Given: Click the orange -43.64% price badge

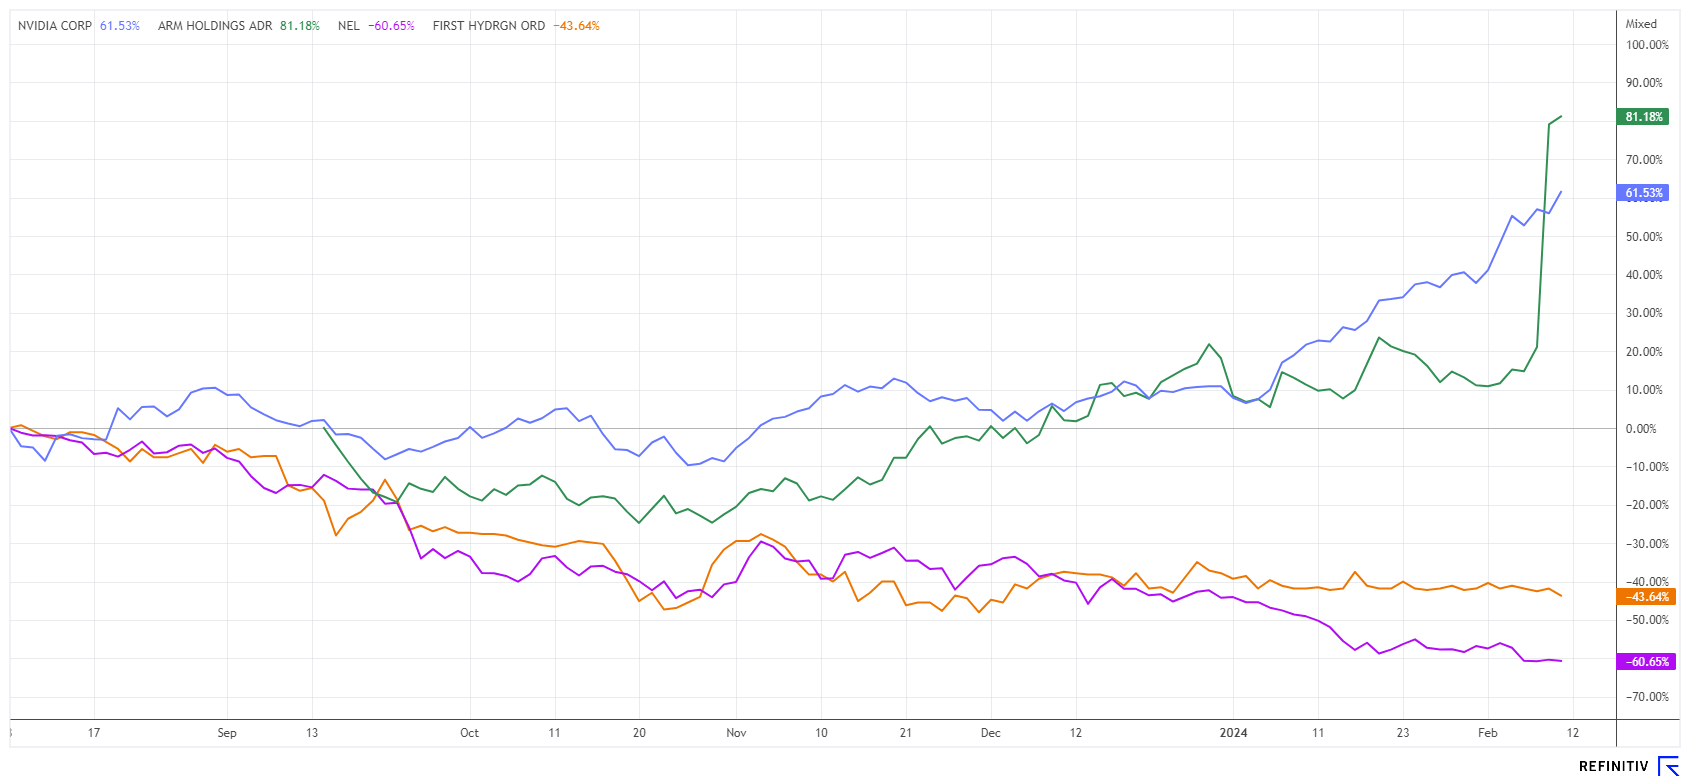Looking at the screenshot, I should click(x=1642, y=597).
